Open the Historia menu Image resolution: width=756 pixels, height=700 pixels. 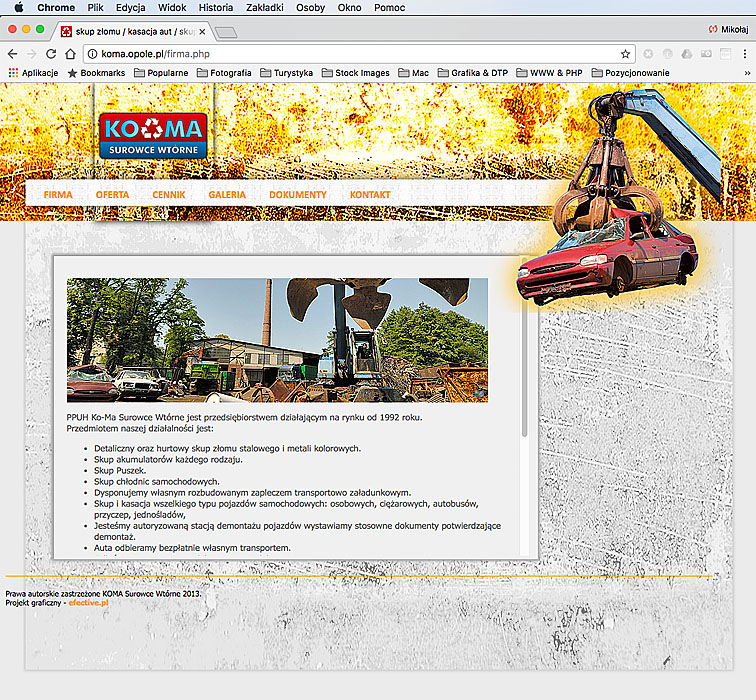216,8
